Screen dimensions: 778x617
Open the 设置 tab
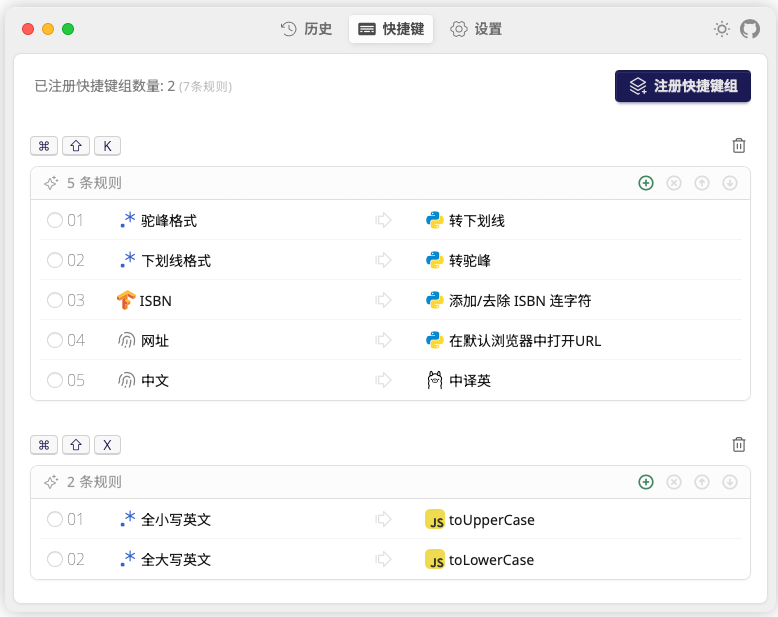[476, 30]
